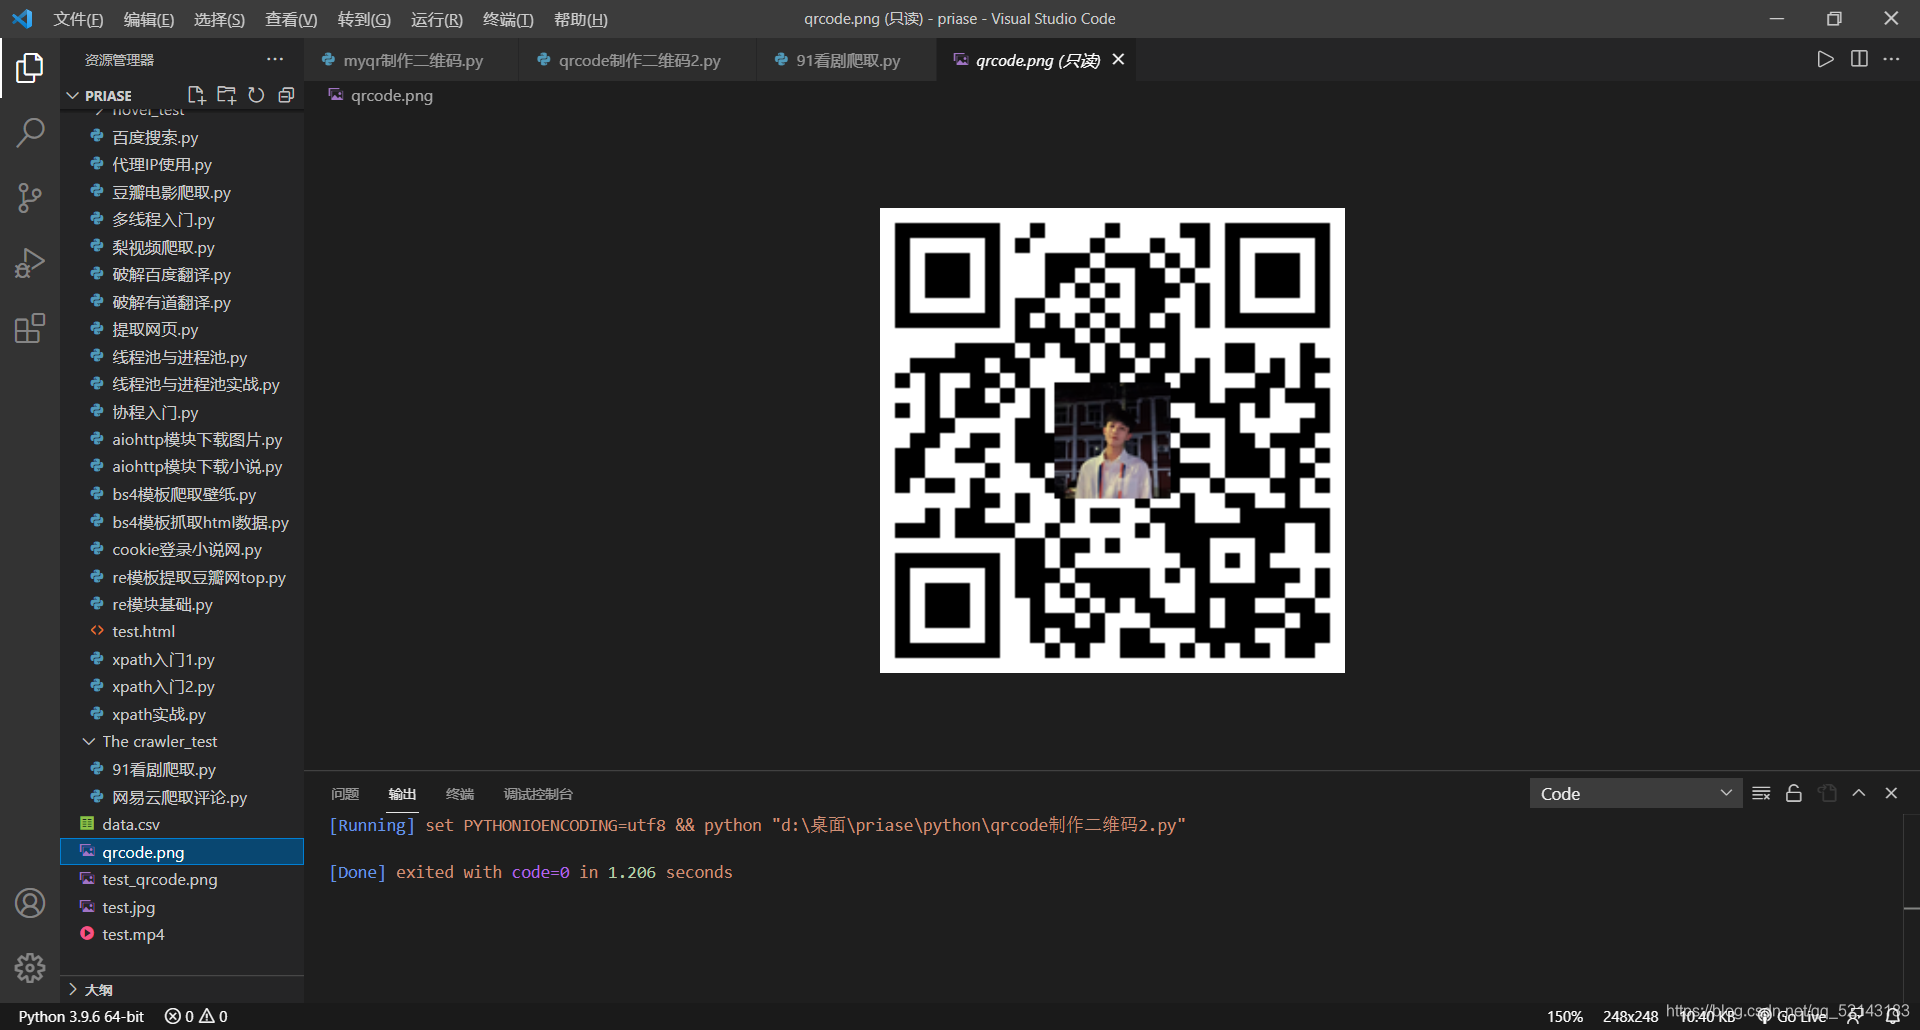Screen dimensions: 1920x1030
Task: Open editor more actions ellipsis
Action: (x=1891, y=59)
